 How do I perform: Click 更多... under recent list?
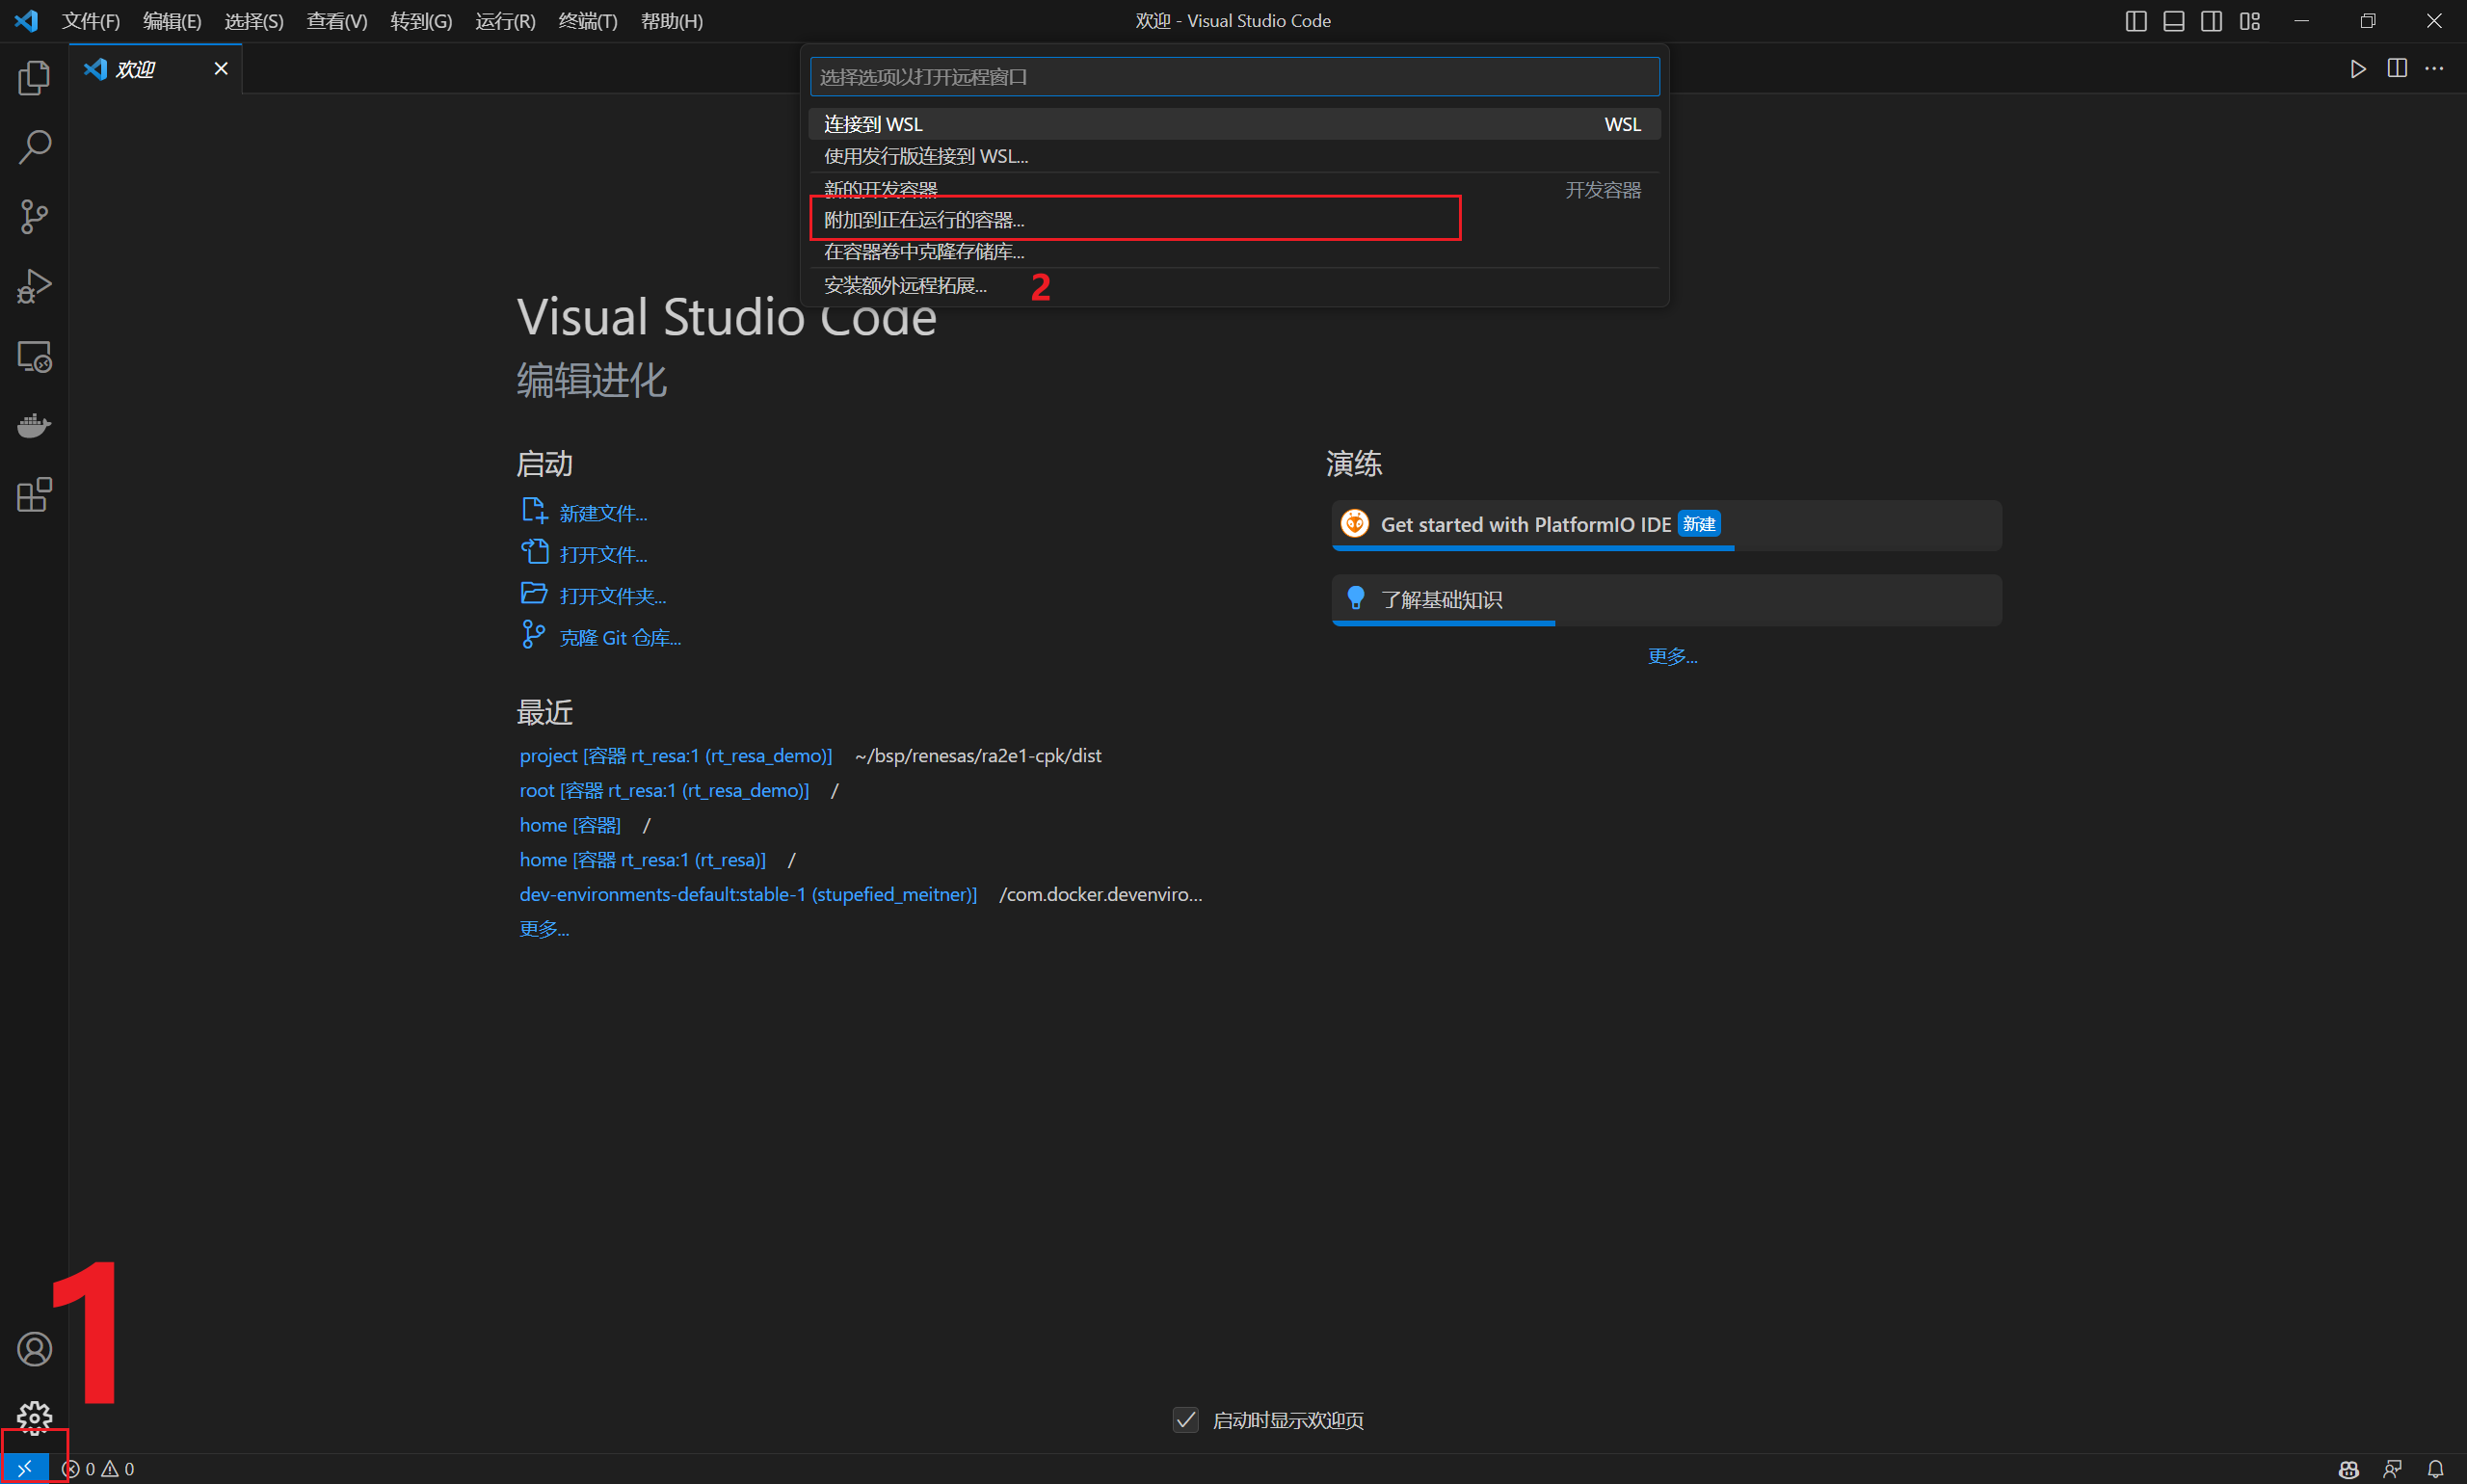(x=544, y=929)
